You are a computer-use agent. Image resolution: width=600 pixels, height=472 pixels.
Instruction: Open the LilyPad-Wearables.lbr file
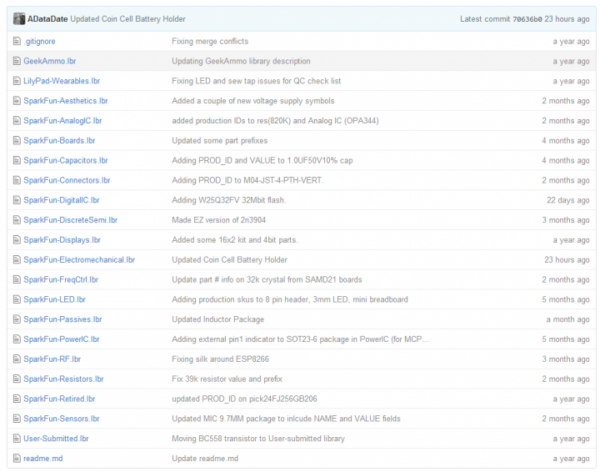(x=62, y=81)
